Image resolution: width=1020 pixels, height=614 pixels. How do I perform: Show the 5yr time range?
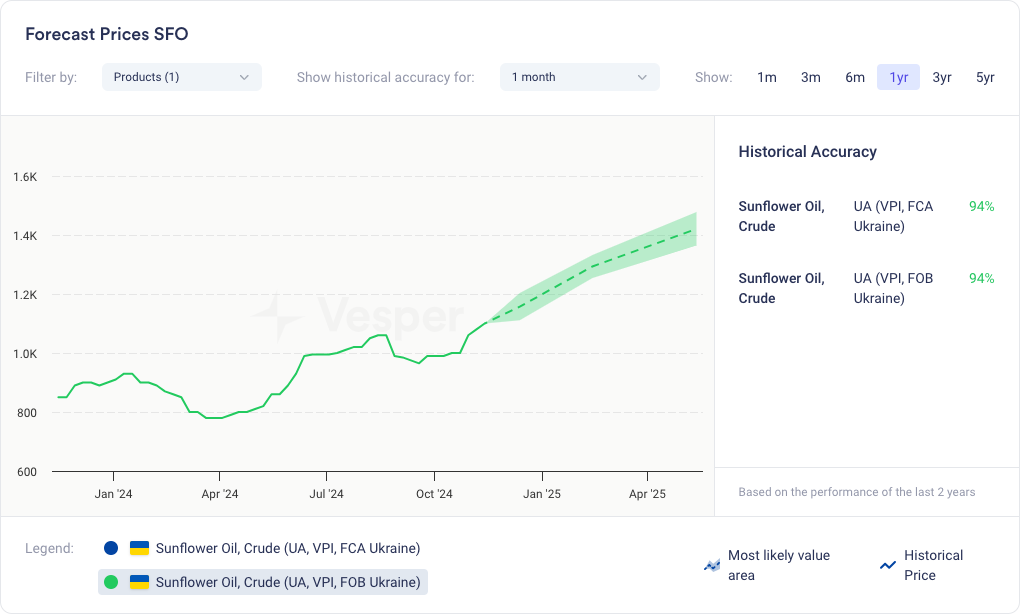(985, 77)
